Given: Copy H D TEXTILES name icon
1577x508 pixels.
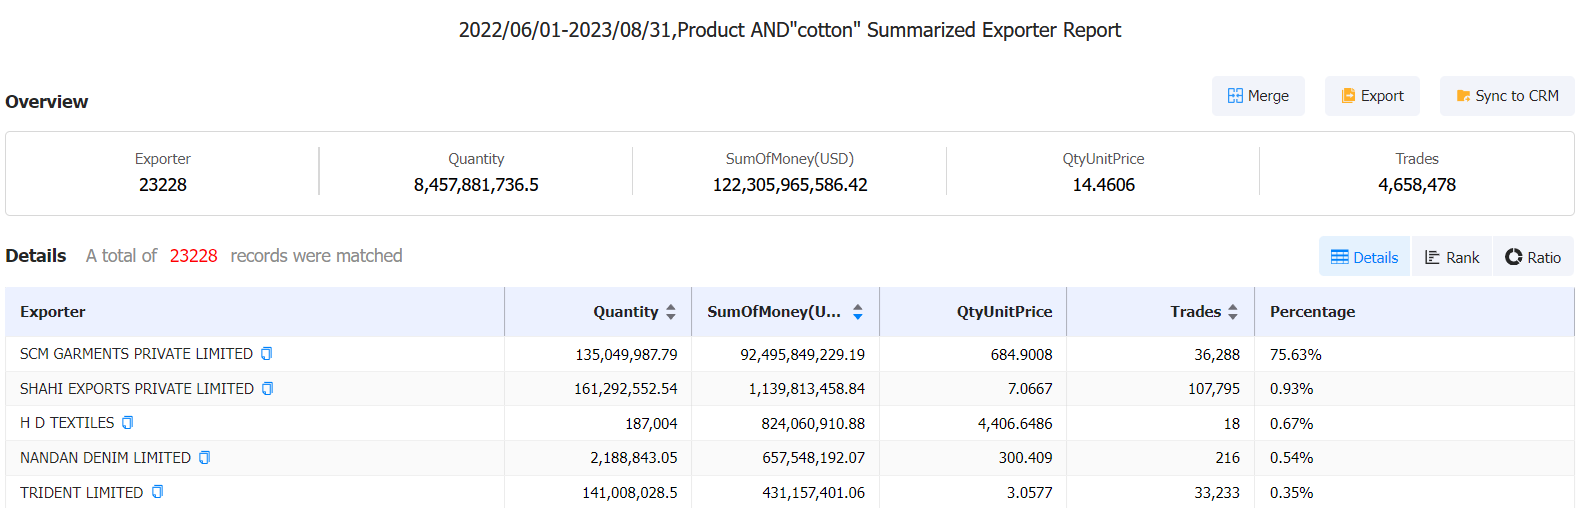Looking at the screenshot, I should tap(127, 423).
